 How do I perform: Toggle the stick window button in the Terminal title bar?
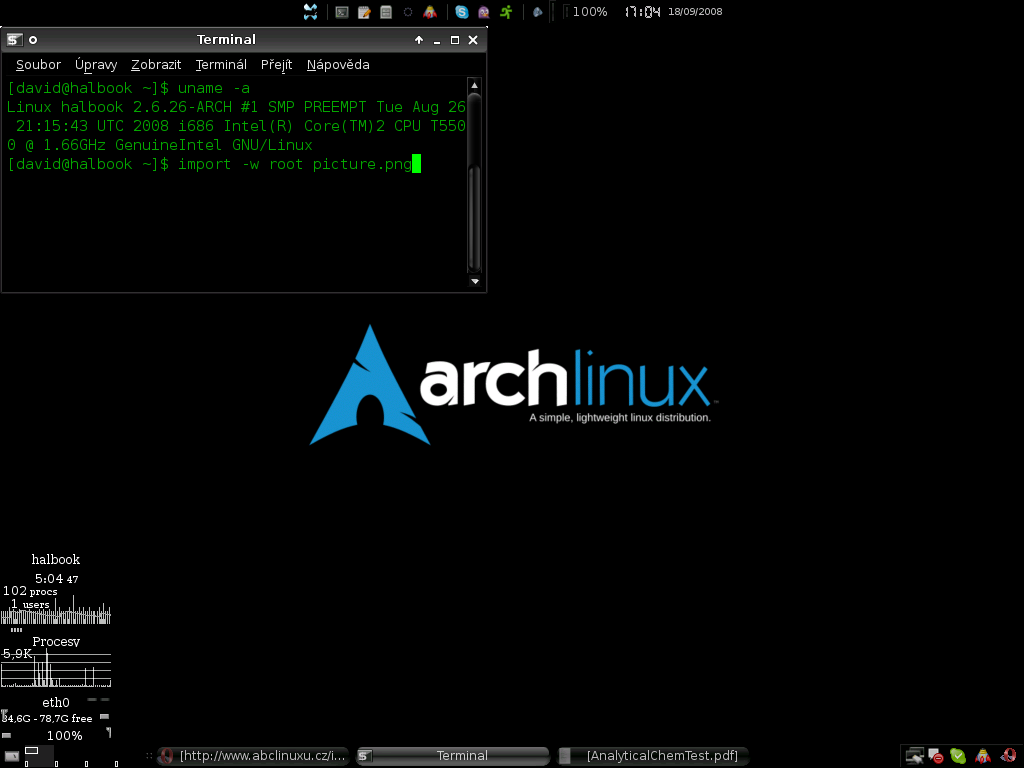33,40
